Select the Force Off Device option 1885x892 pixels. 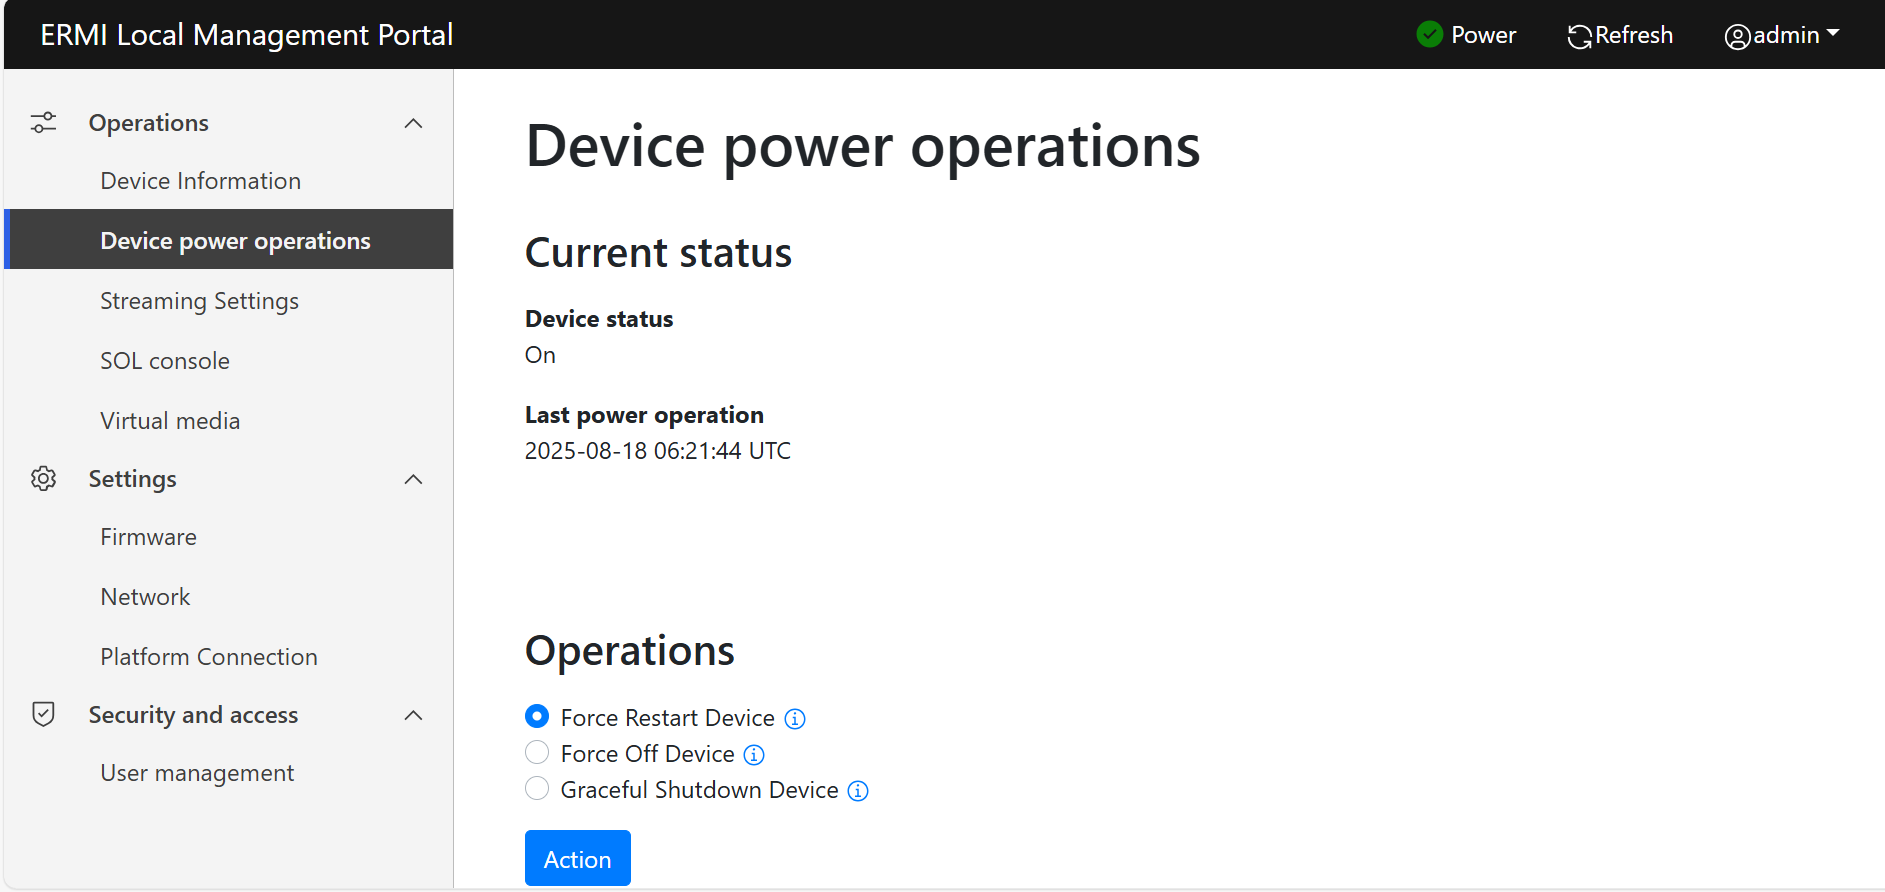pos(537,753)
